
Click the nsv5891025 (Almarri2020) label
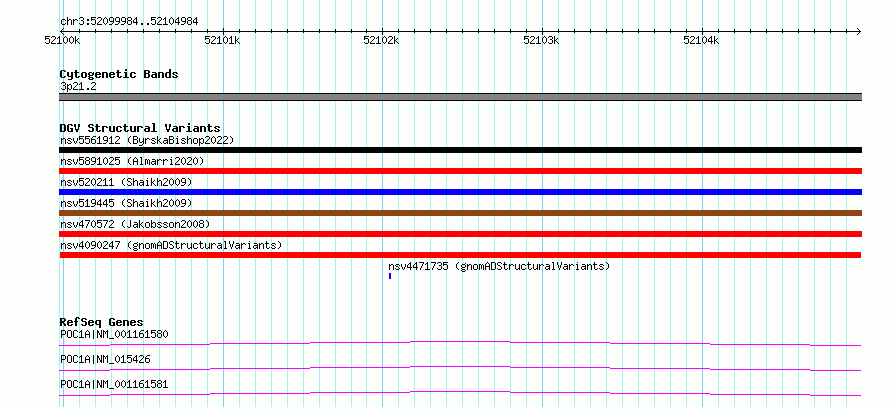(132, 161)
